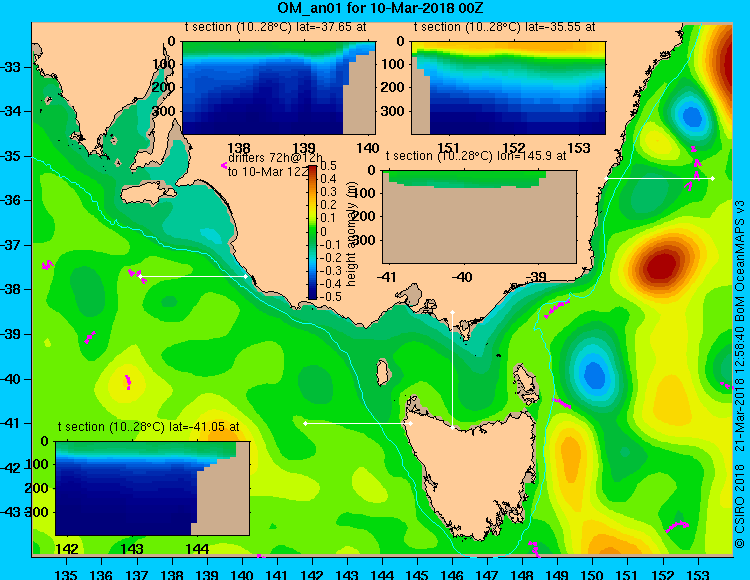Click the 'drifters 72h@12h' legend text
Image resolution: width=750 pixels, height=580 pixels.
click(275, 158)
